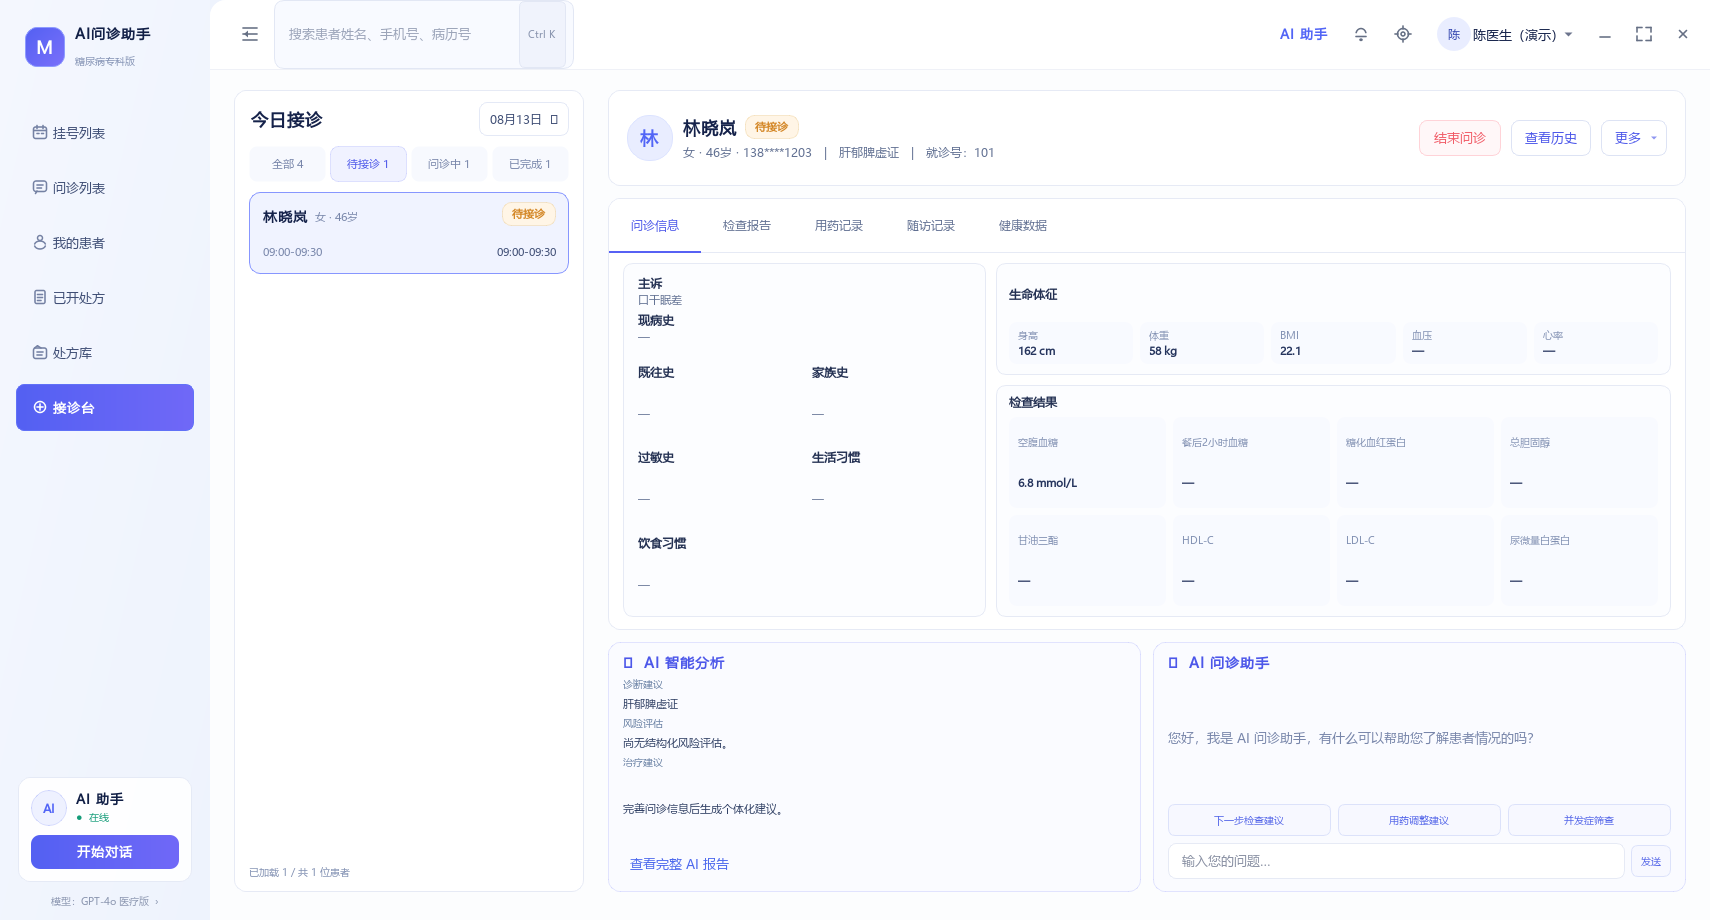Image resolution: width=1710 pixels, height=920 pixels.
Task: Switch to the 检查报告 tab
Action: 747,226
